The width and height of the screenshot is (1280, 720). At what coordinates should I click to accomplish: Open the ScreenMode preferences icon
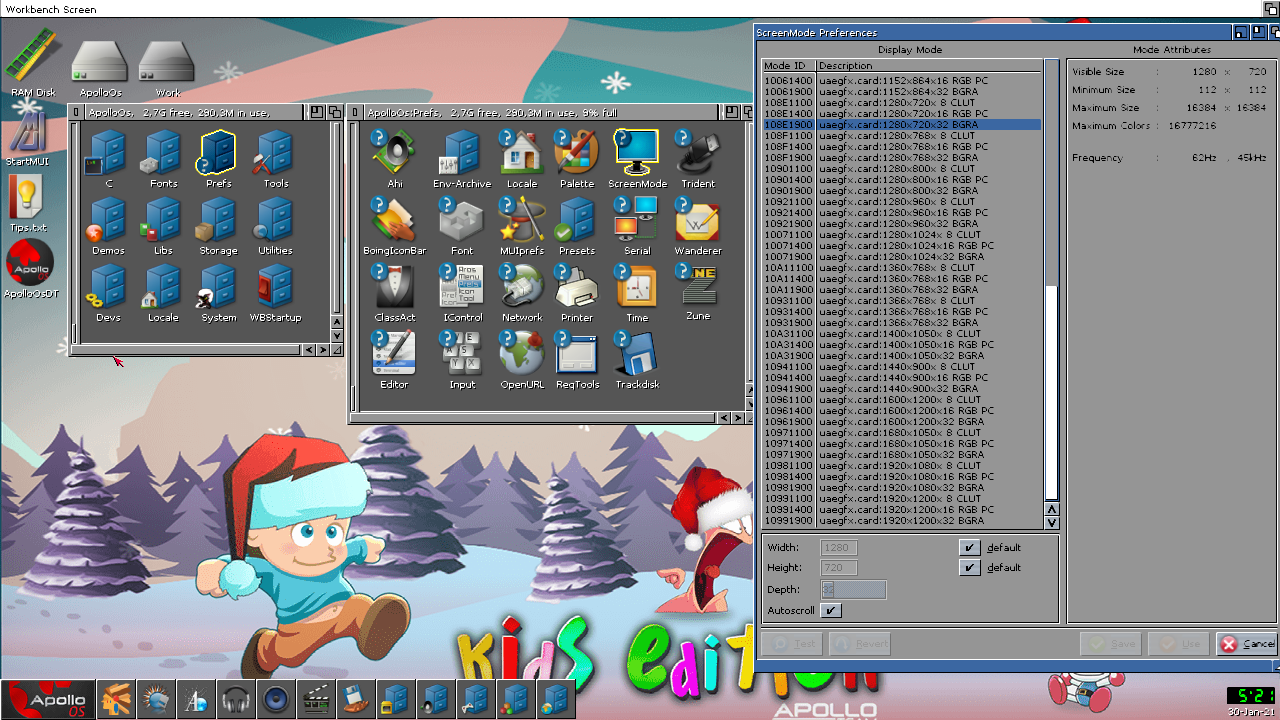tap(637, 153)
